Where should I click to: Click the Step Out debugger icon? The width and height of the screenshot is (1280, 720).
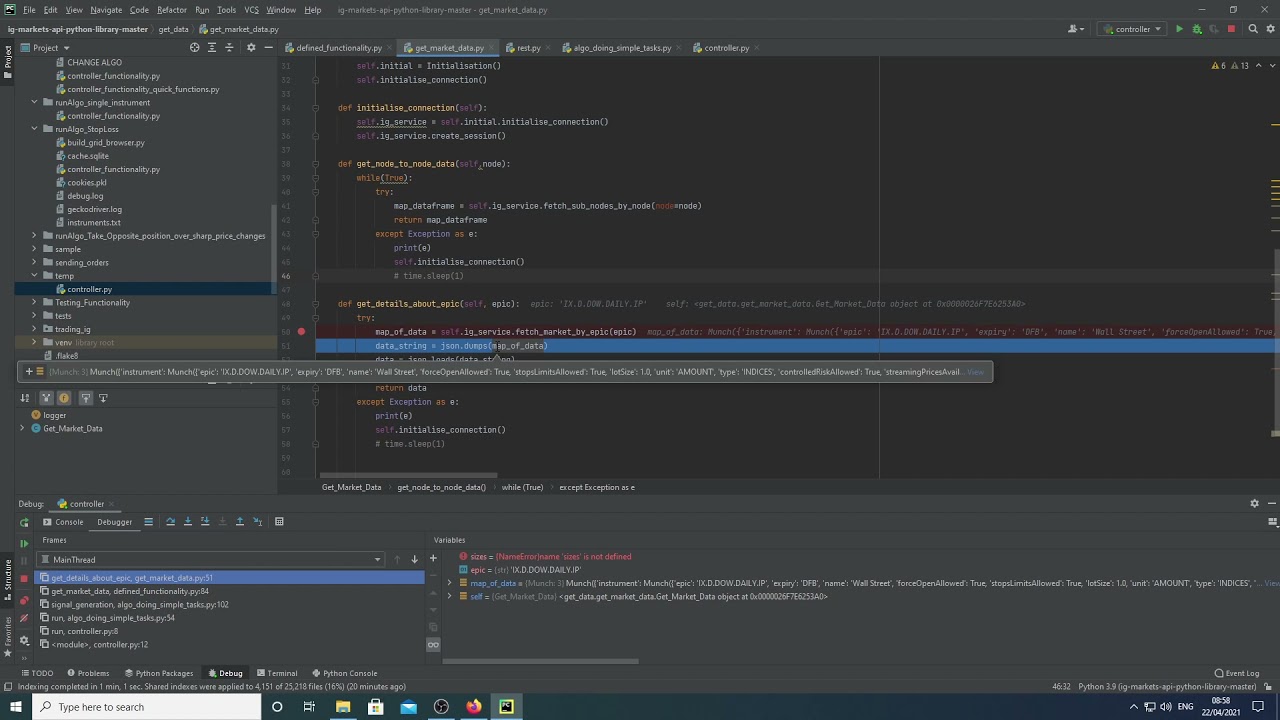click(x=239, y=522)
